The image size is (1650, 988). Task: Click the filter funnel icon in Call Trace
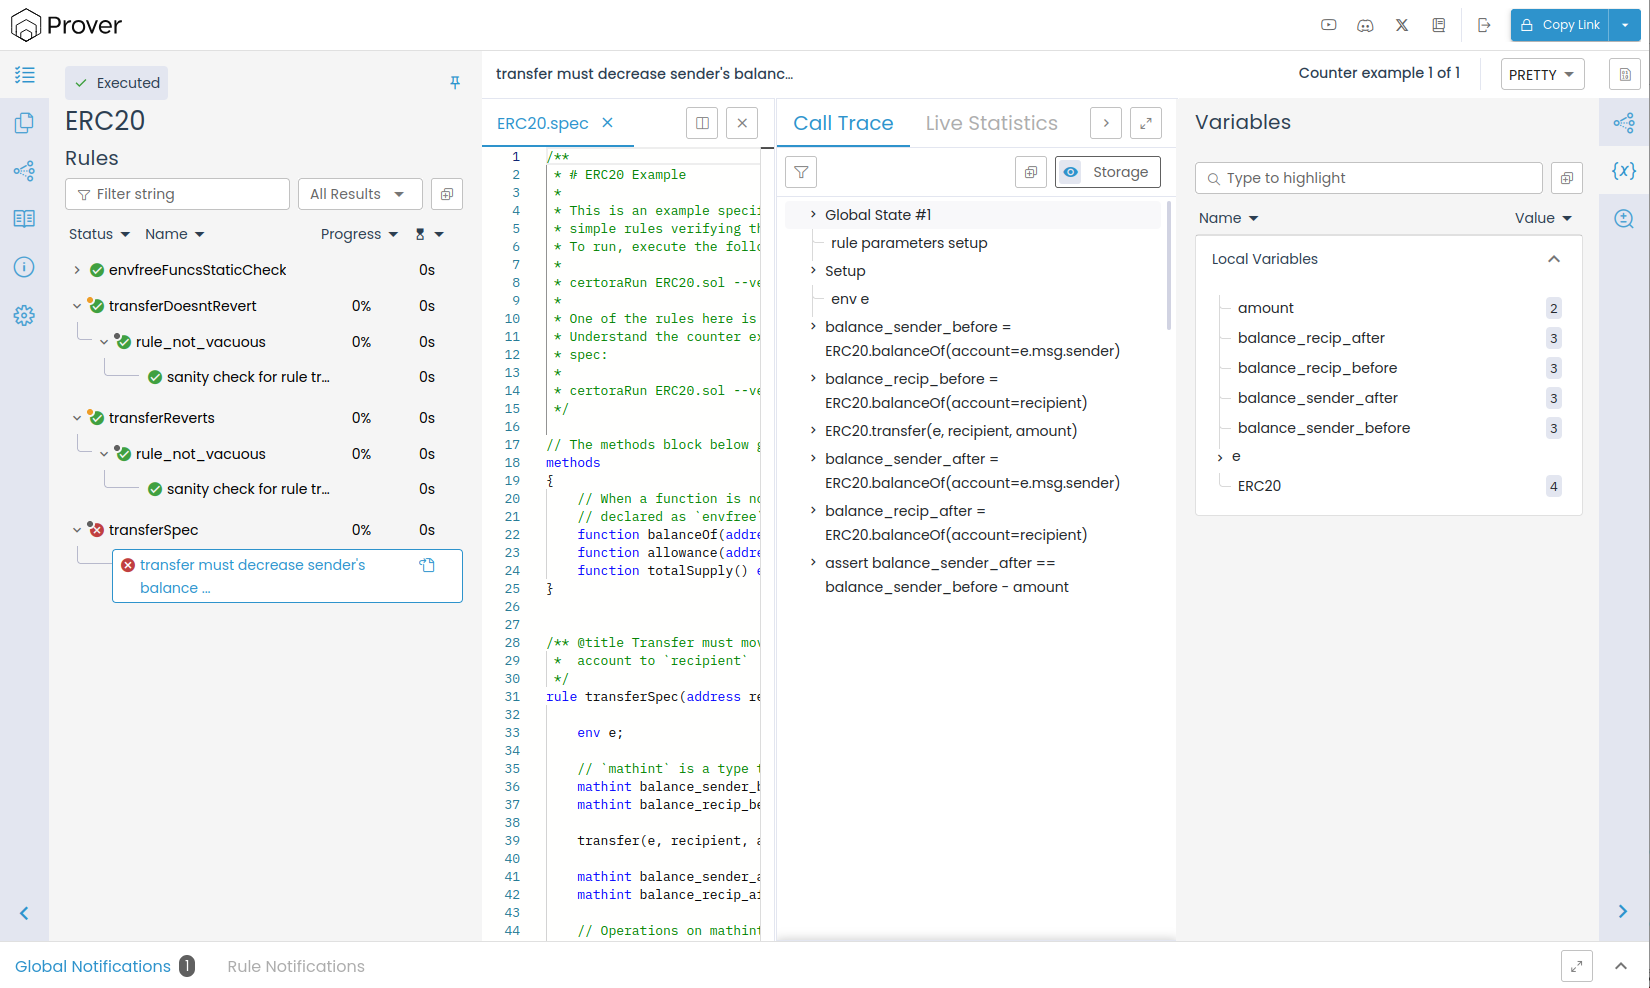pyautogui.click(x=801, y=172)
